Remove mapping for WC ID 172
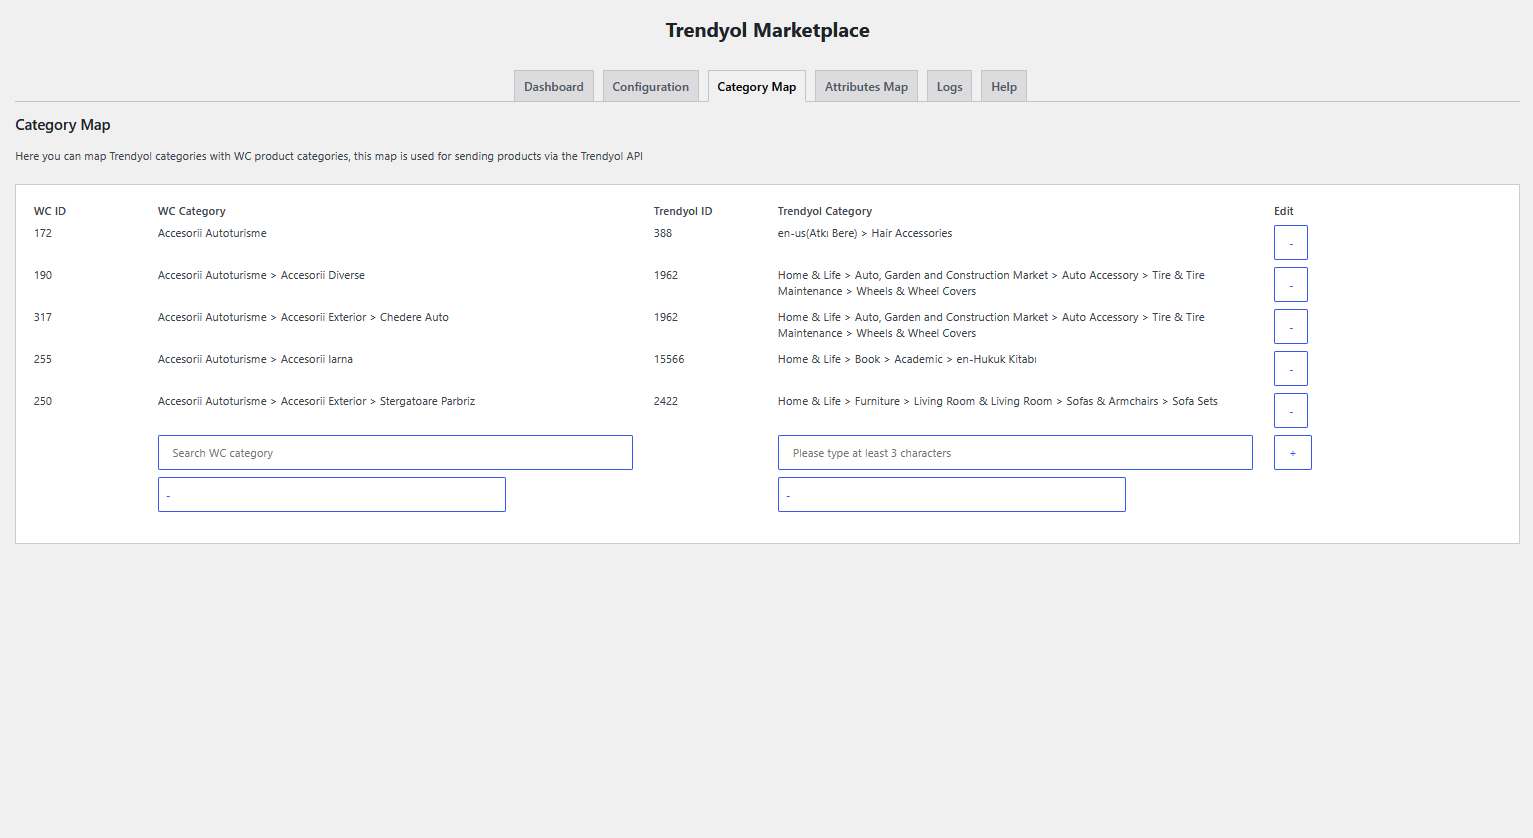Image resolution: width=1533 pixels, height=838 pixels. [1290, 243]
